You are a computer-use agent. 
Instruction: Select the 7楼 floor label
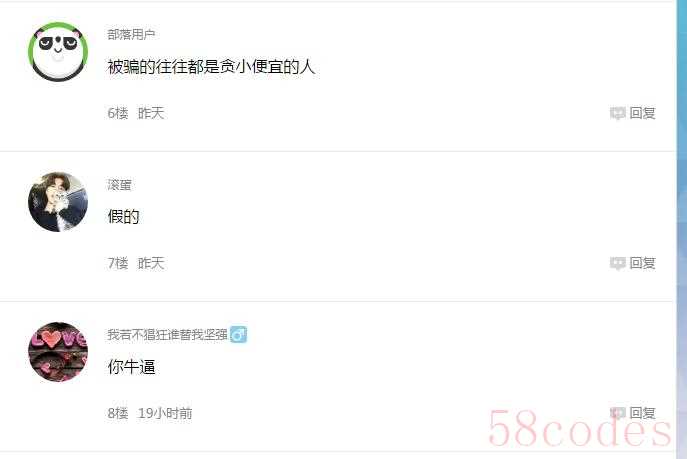[118, 263]
